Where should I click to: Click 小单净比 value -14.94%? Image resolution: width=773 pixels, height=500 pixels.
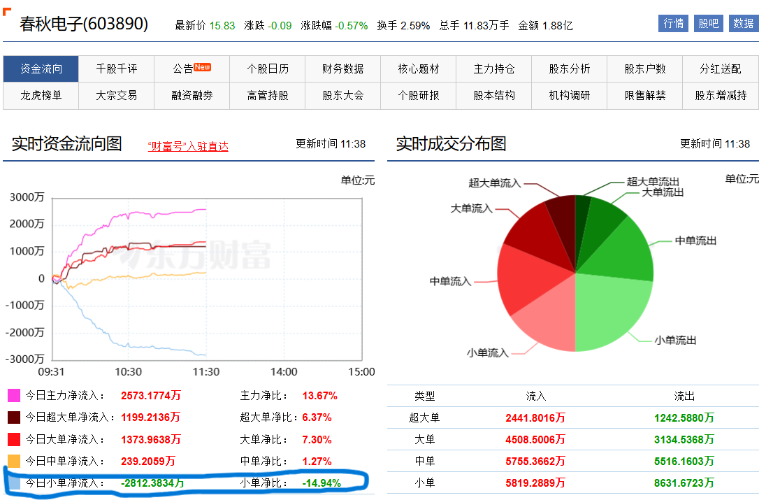pos(321,483)
